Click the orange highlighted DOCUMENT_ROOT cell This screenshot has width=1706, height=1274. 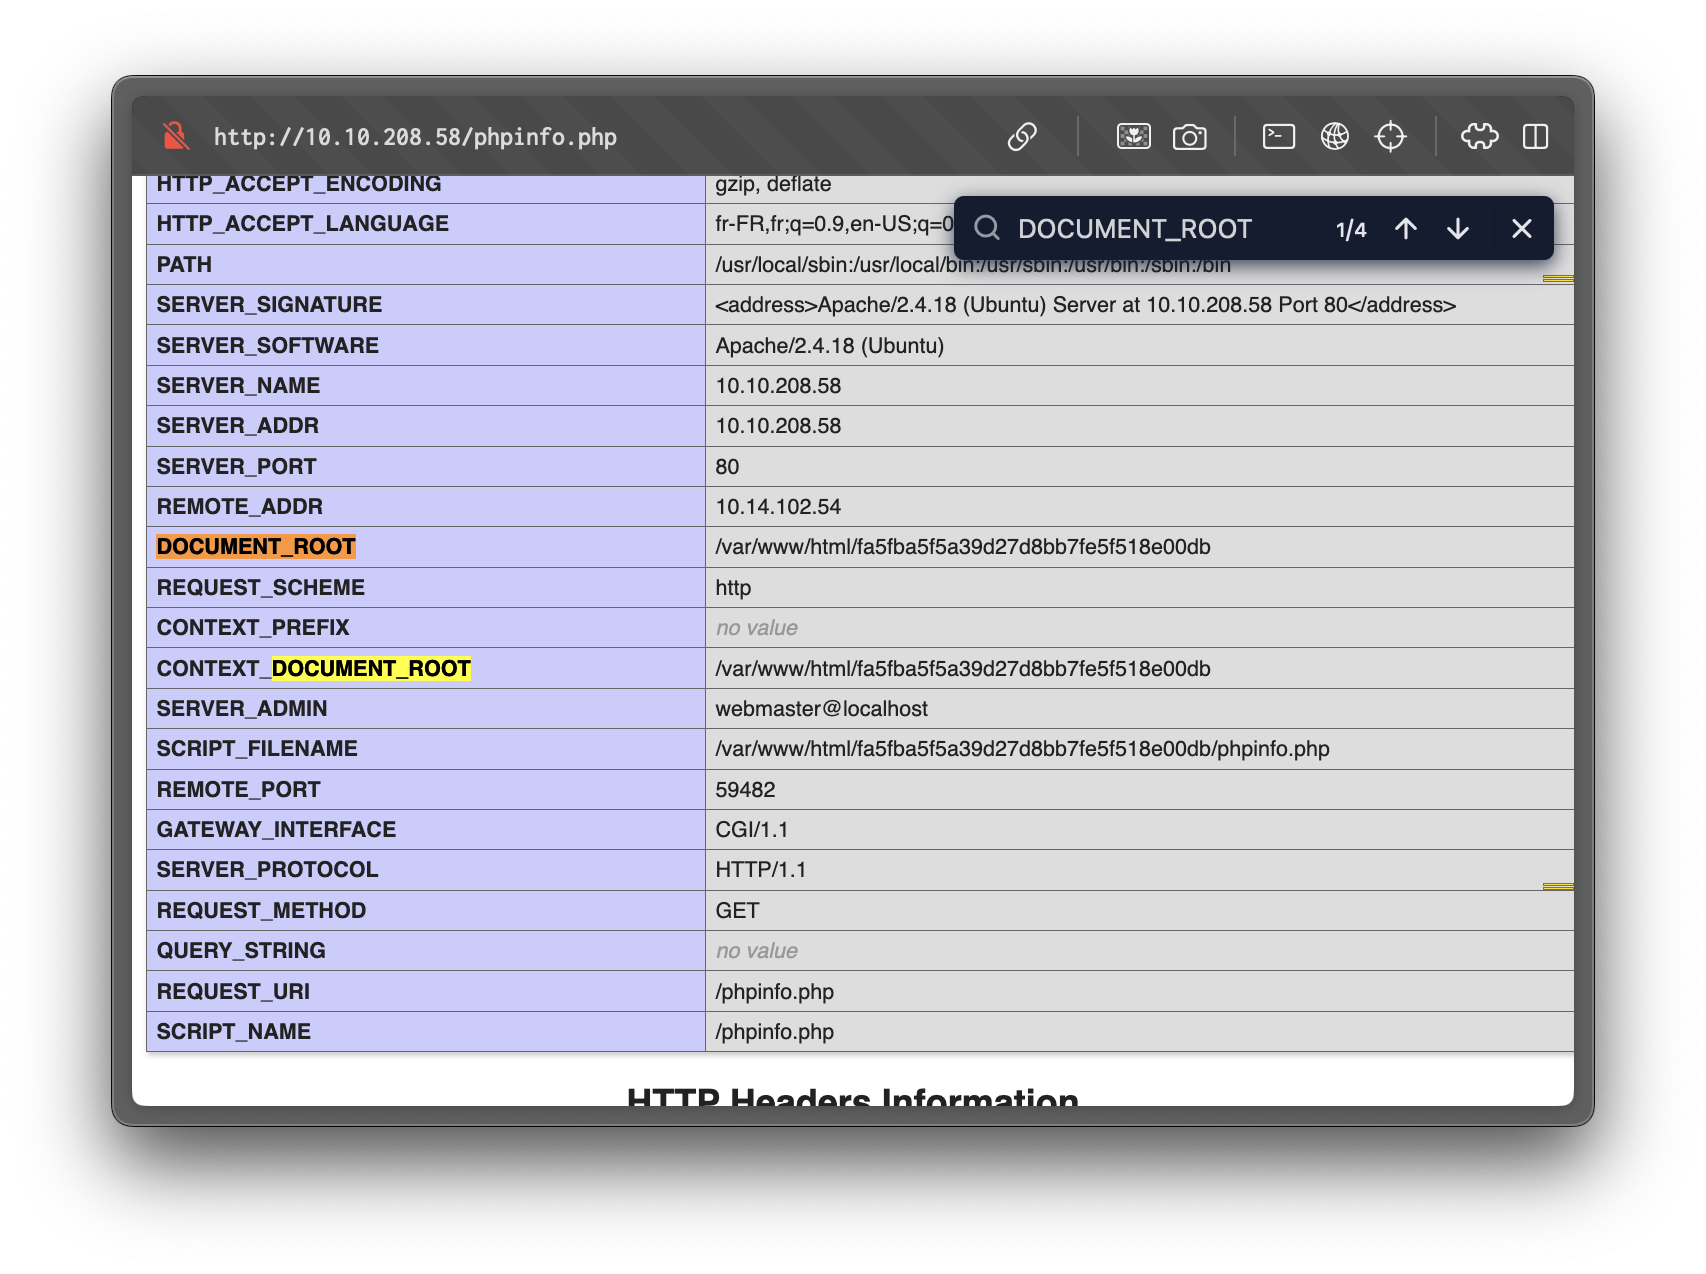(x=256, y=547)
